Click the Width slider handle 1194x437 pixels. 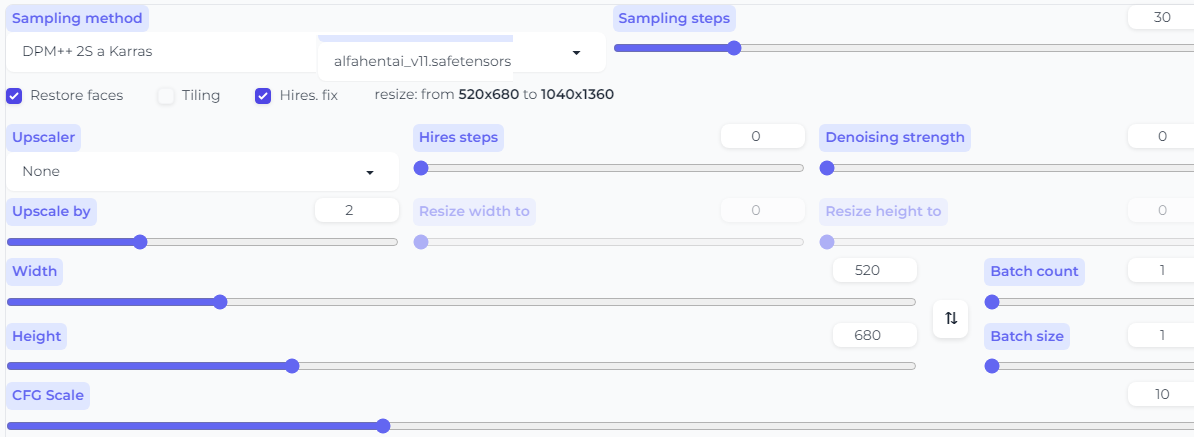[220, 302]
